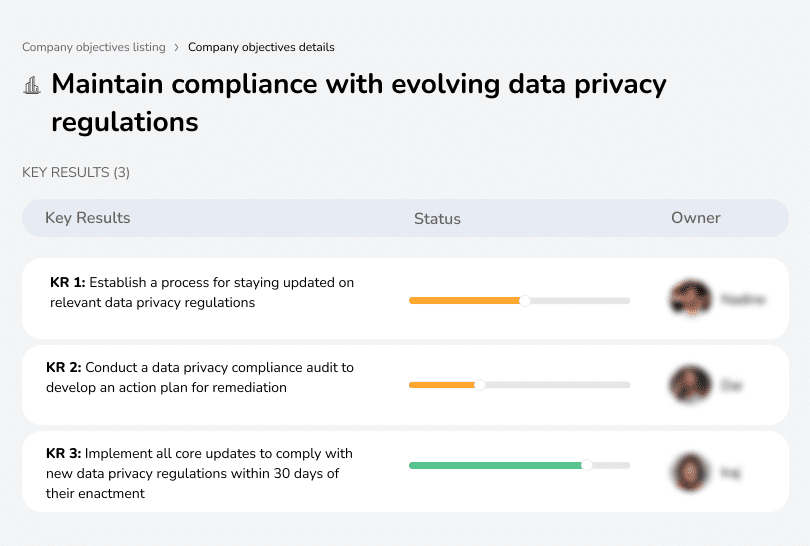
Task: Click KR 2 progress slider handle
Action: coord(480,385)
